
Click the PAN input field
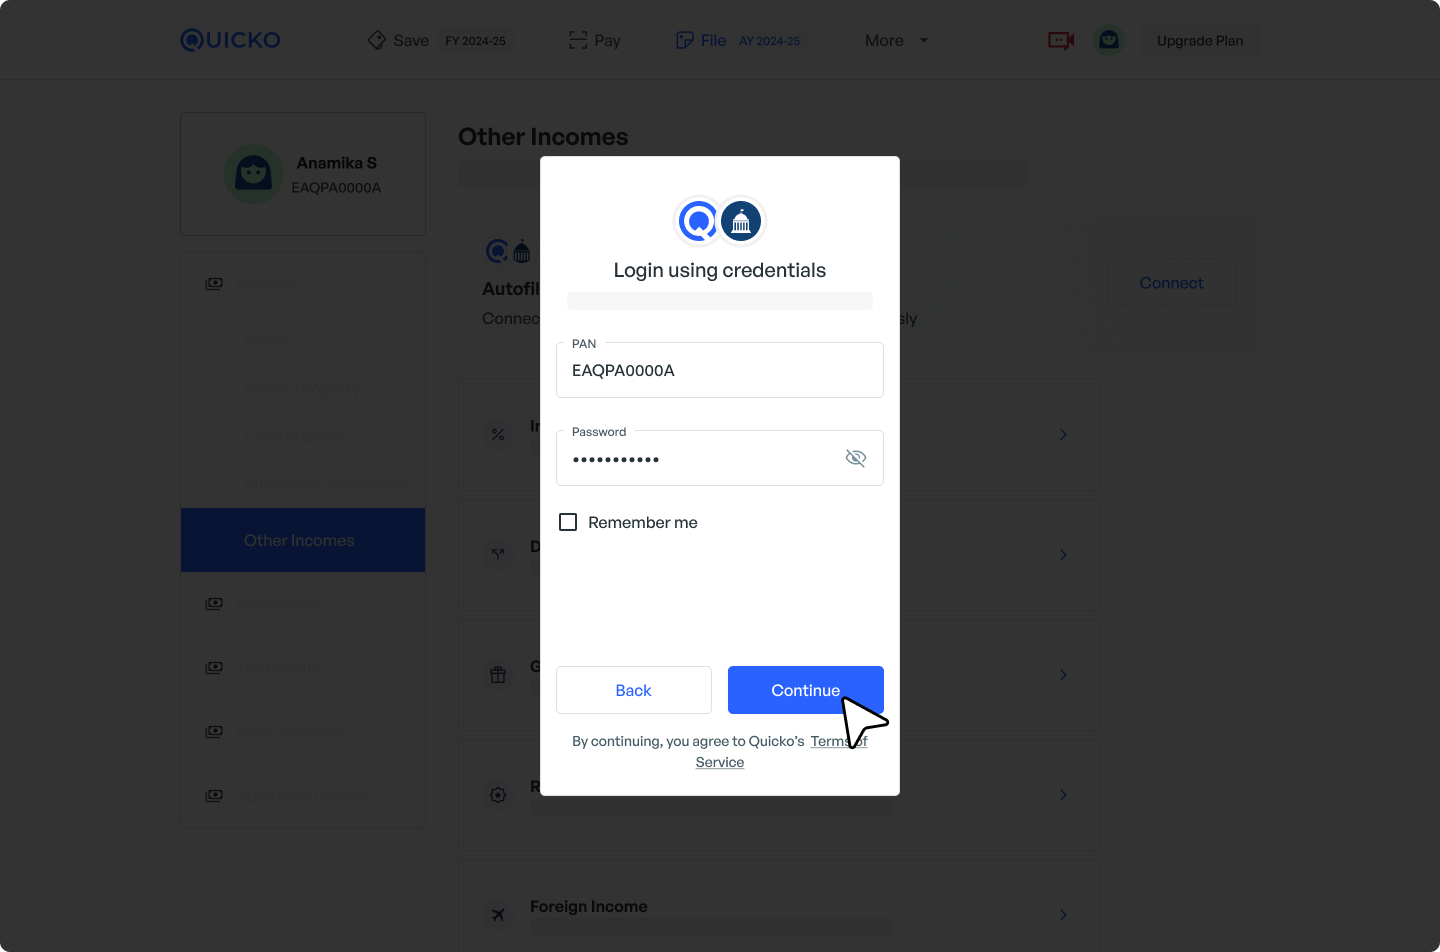[720, 370]
